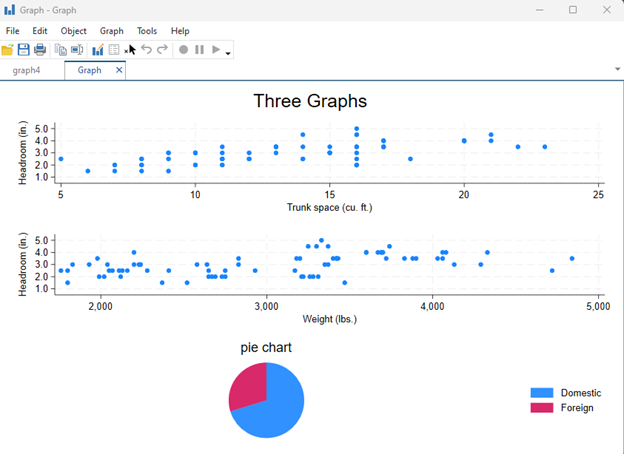Click the Weight plot's "Headroom (in.)" y-axis title

(x=23, y=265)
